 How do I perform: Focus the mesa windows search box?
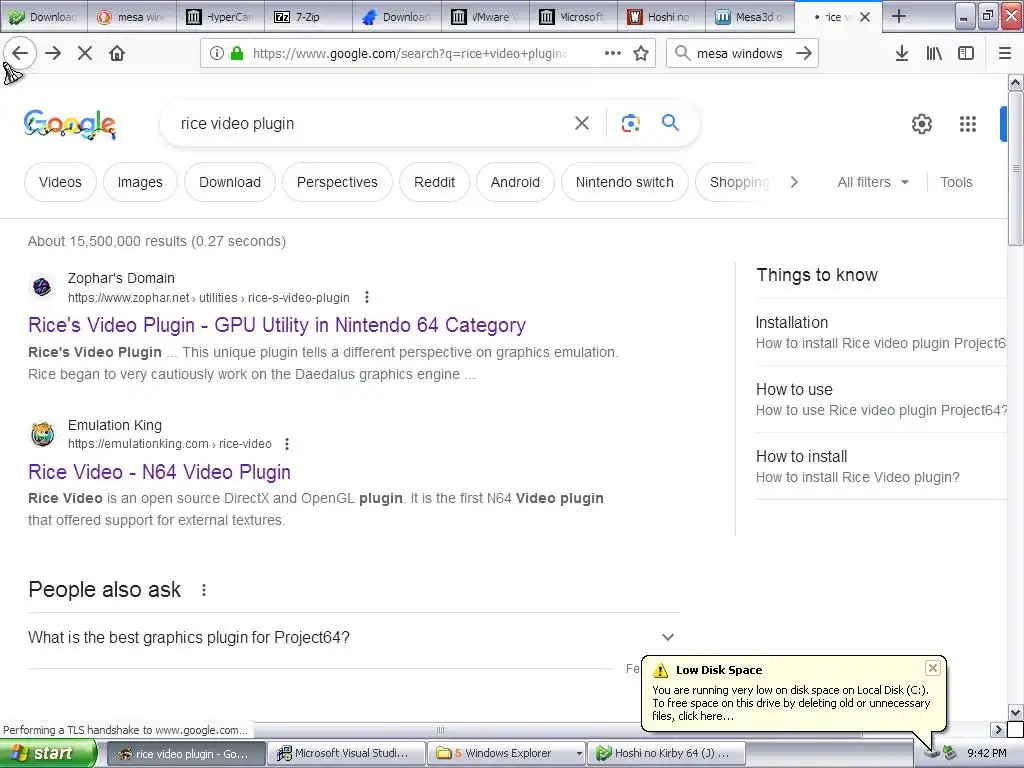(x=739, y=53)
